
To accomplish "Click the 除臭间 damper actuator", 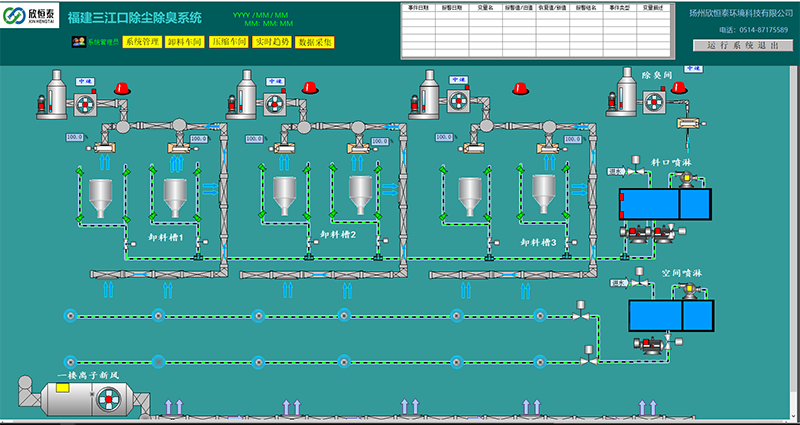I will pyautogui.click(x=690, y=123).
